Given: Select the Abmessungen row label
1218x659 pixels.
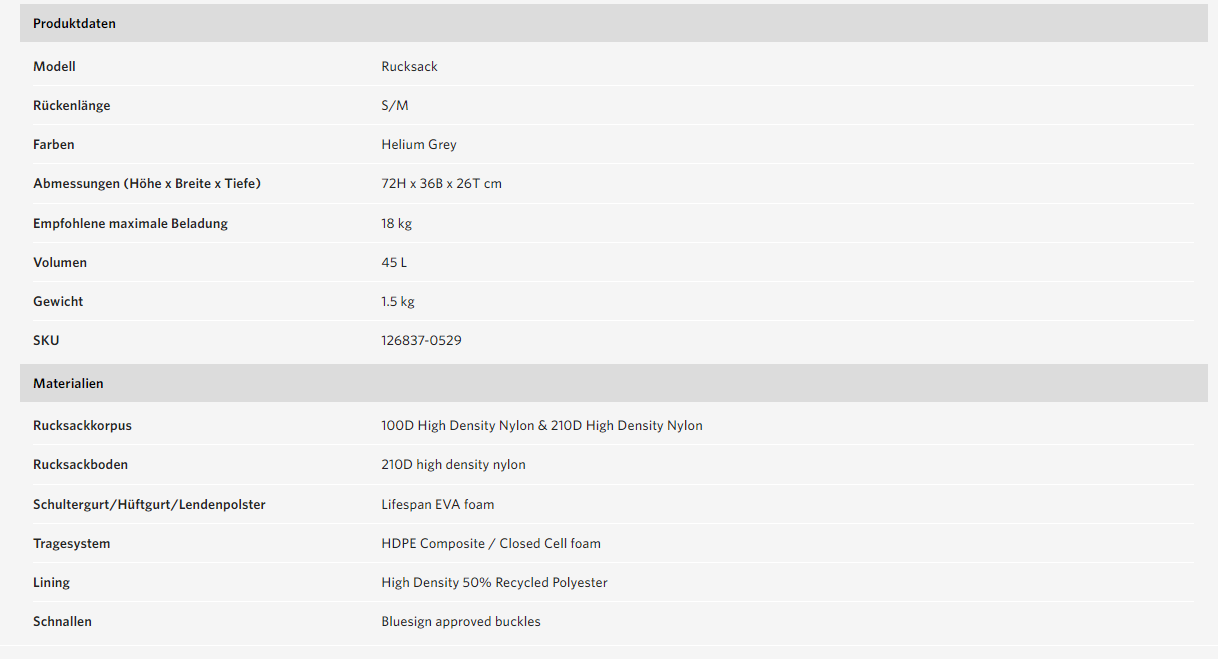Looking at the screenshot, I should [x=146, y=183].
